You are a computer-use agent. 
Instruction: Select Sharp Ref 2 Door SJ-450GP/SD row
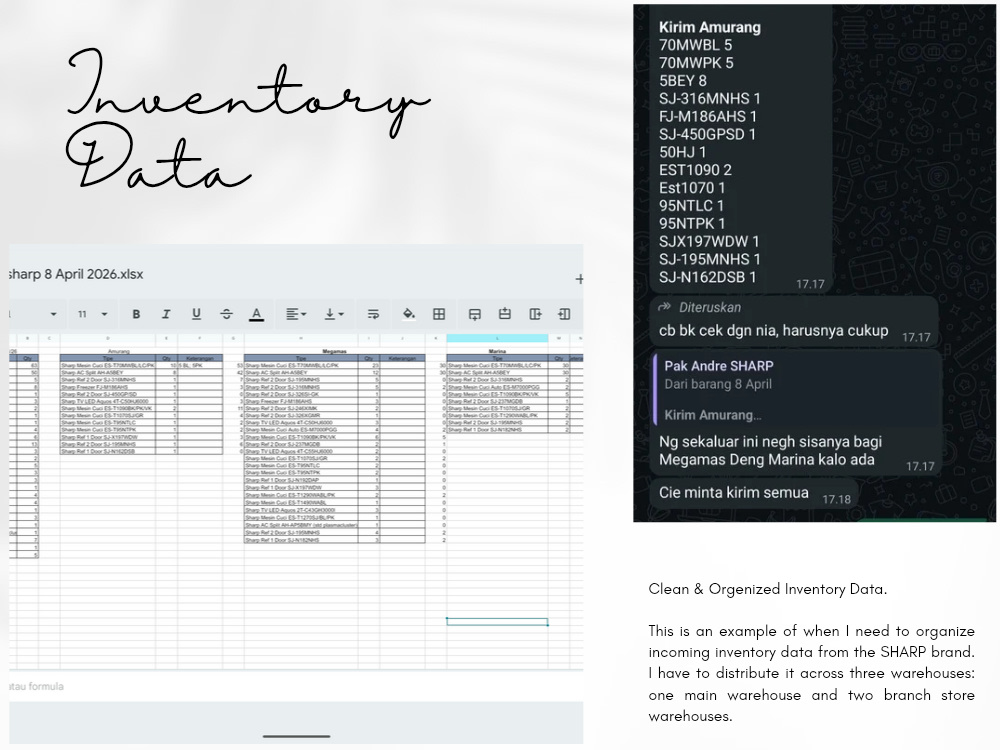[108, 394]
